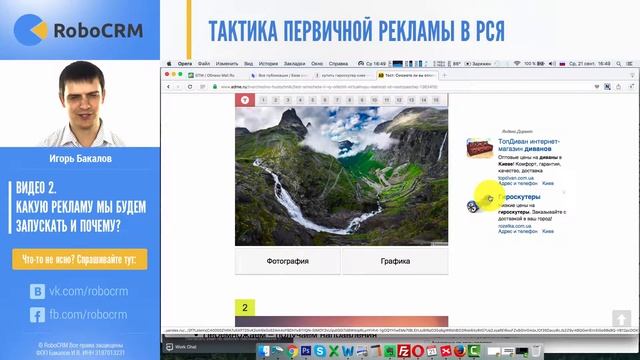The image size is (640, 360).
Task: Click the VK logo icon
Action: [x=37, y=291]
